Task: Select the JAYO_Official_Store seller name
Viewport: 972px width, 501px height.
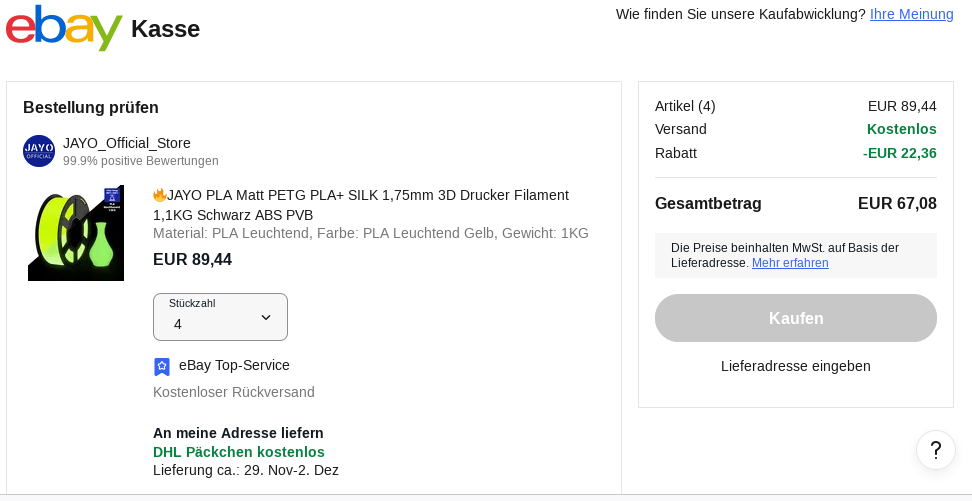Action: (x=126, y=143)
